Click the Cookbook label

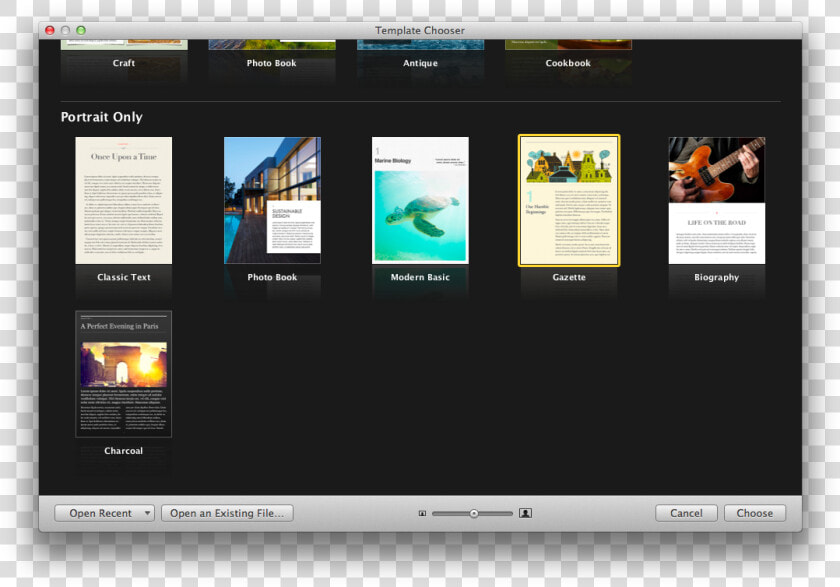click(x=568, y=63)
